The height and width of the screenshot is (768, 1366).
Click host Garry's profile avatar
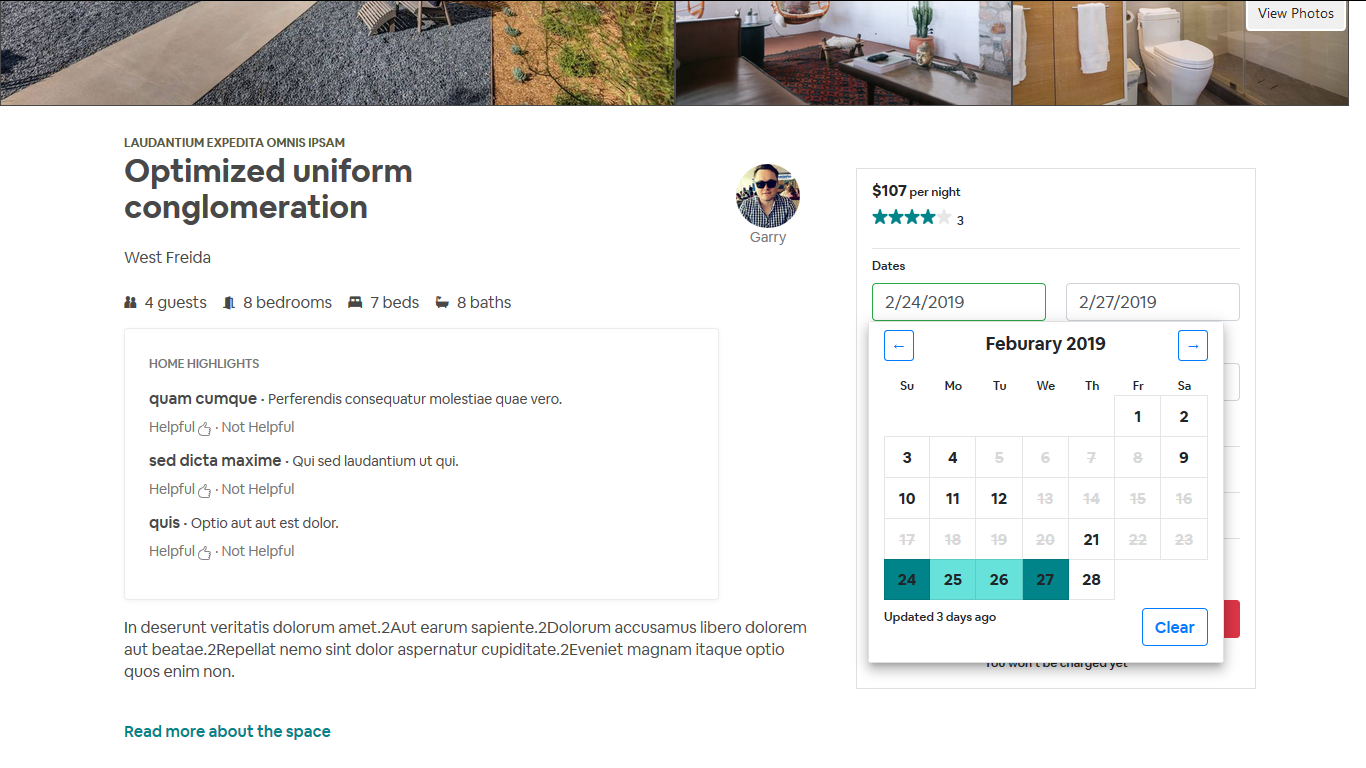coord(768,196)
